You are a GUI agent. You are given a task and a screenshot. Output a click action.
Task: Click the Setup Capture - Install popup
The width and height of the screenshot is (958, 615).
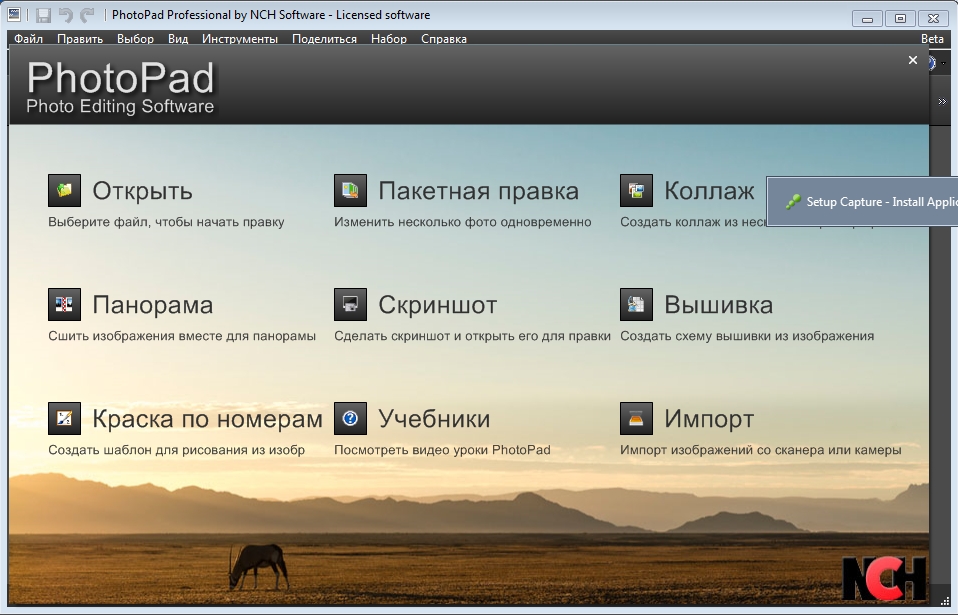tap(862, 202)
